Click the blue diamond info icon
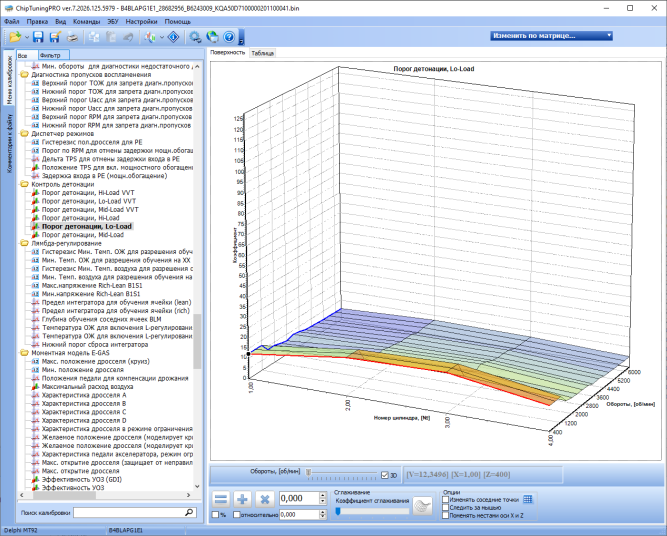This screenshot has height=536, width=667. click(x=174, y=37)
